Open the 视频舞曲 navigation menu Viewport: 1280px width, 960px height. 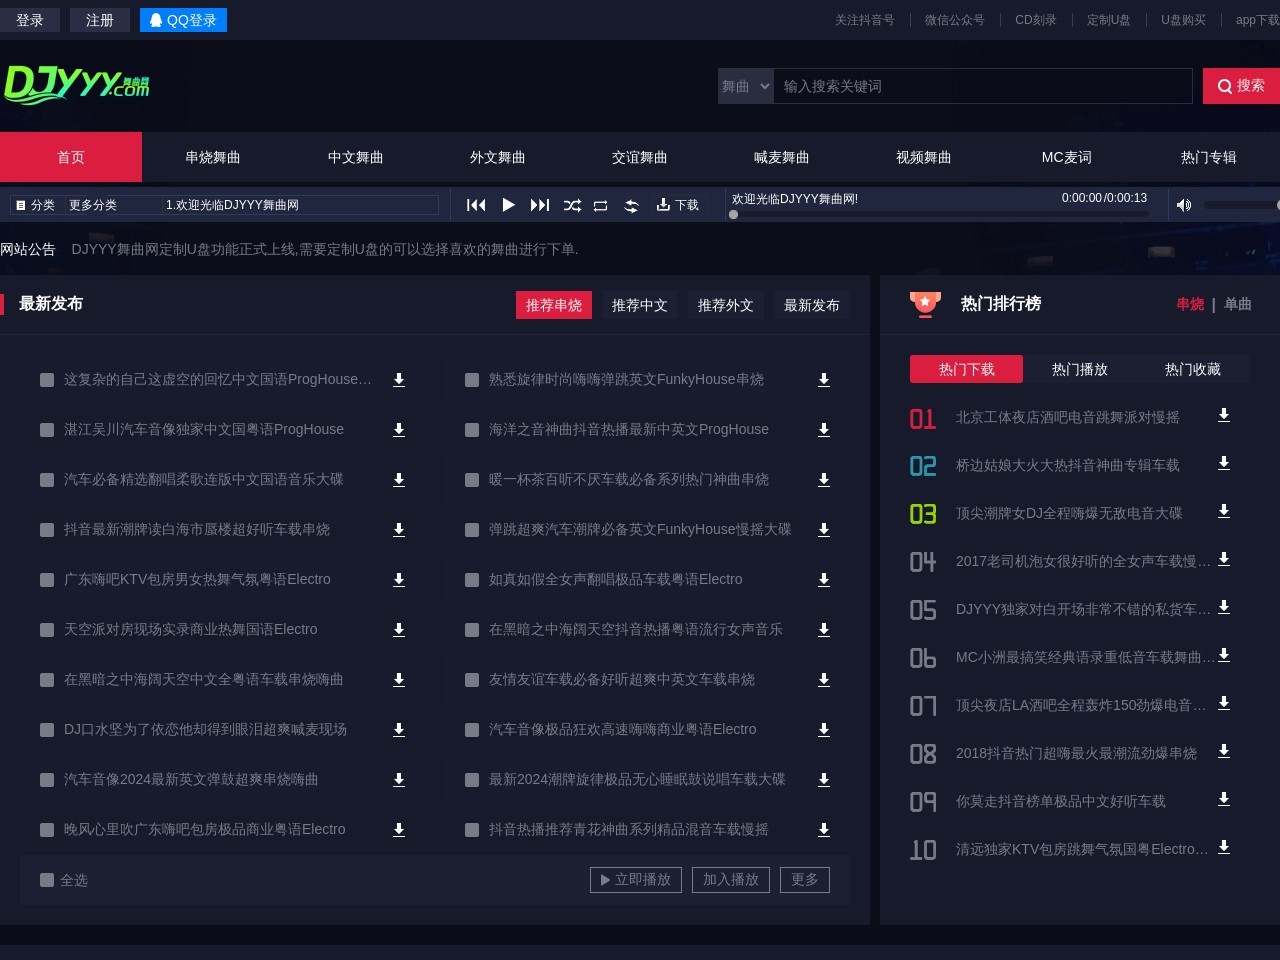[924, 157]
